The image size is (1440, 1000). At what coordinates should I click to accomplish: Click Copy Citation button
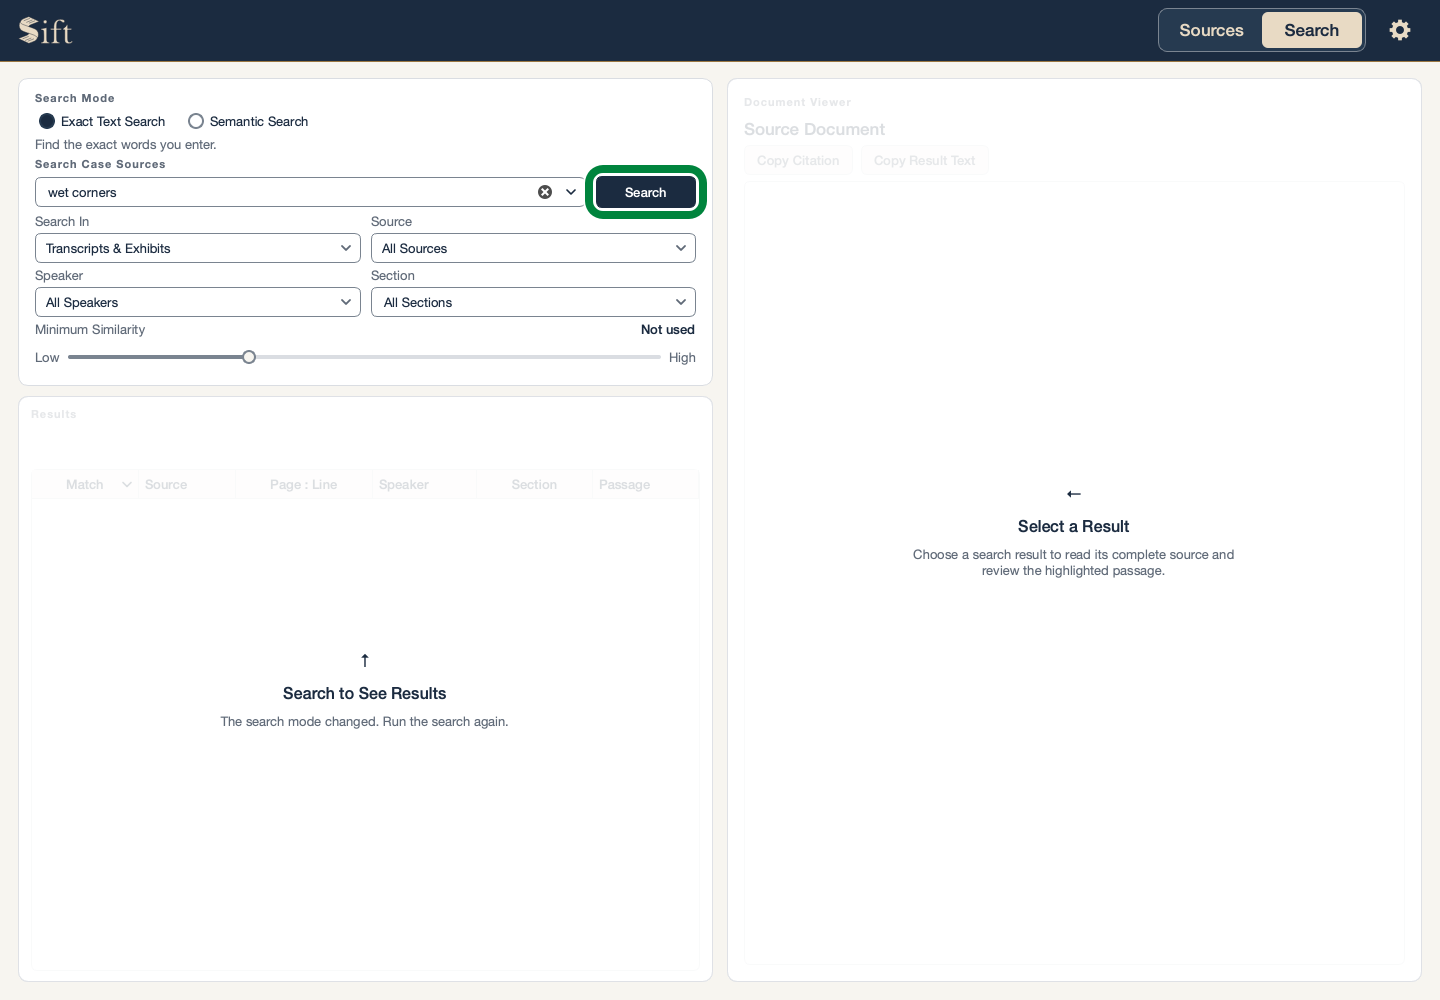[x=798, y=160]
